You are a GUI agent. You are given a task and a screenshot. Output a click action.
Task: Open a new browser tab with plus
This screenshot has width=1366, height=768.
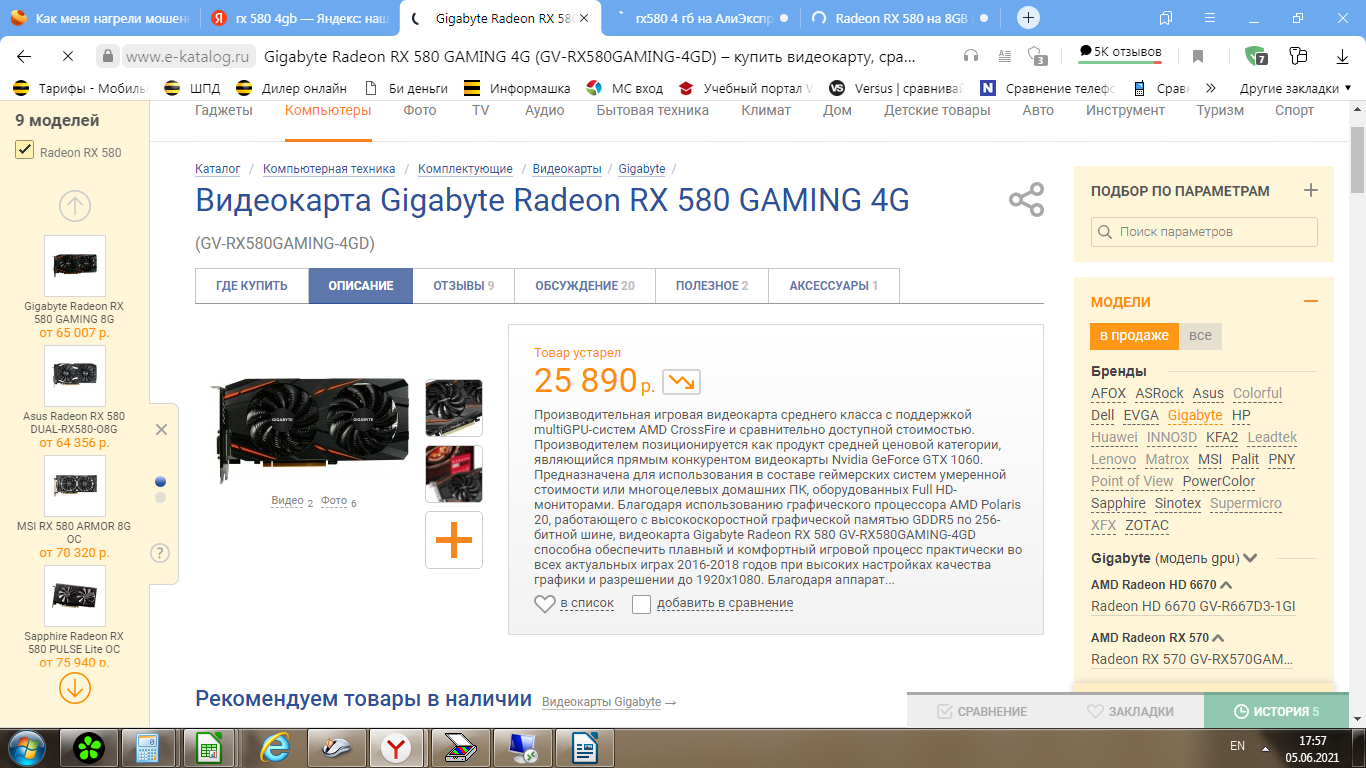pyautogui.click(x=1028, y=18)
